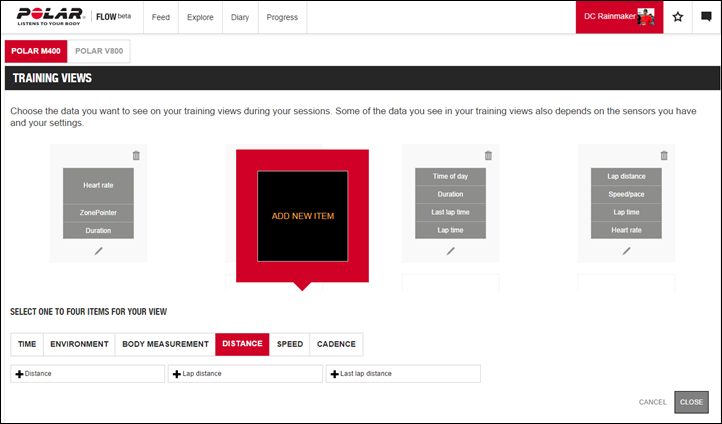This screenshot has height=424, width=722.
Task: Click 'SELECT ONE TO FOUR ITEMS' heading
Action: pos(88,312)
